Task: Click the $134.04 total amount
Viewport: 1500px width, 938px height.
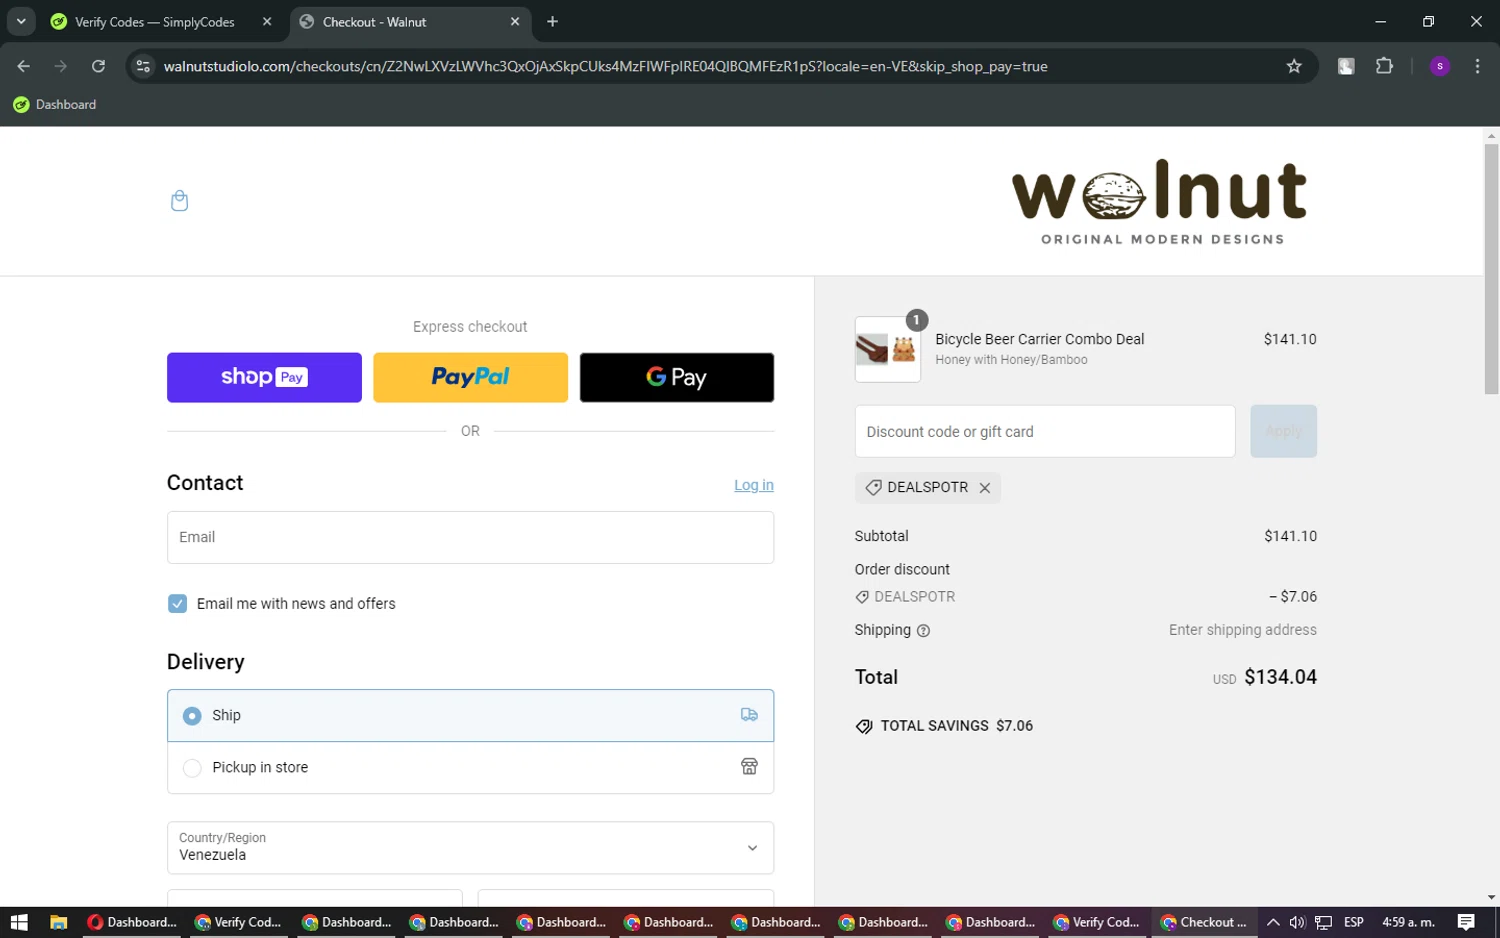Action: pos(1280,677)
